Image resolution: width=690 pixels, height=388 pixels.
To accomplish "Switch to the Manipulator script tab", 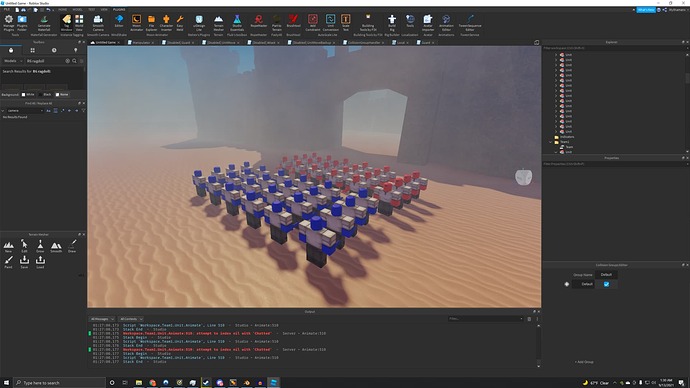I will point(141,43).
